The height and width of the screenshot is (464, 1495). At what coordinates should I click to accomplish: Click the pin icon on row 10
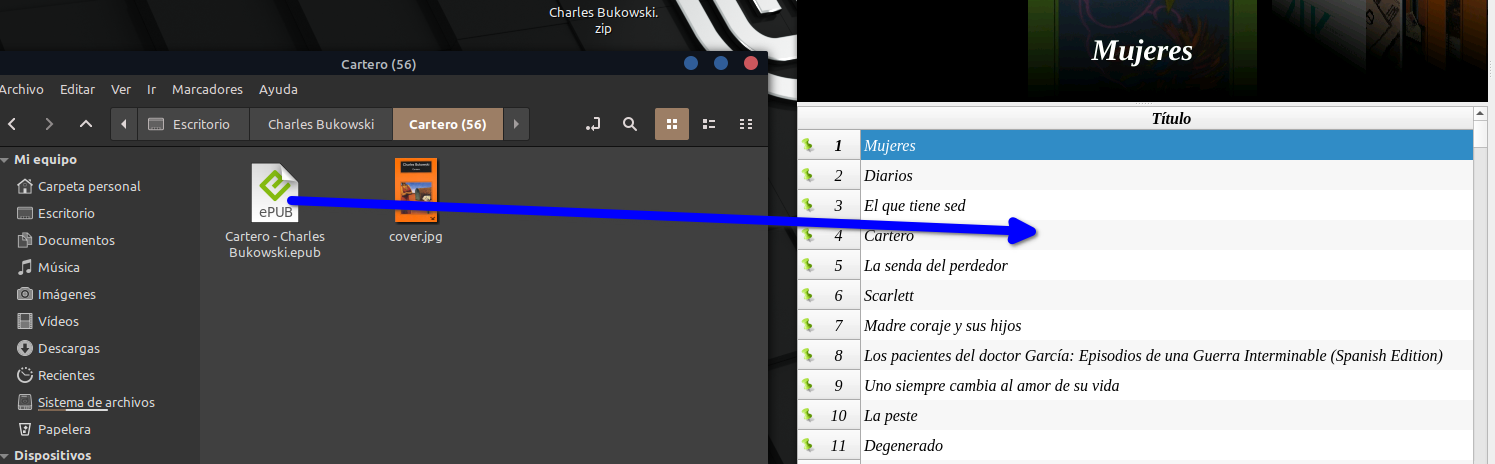808,415
